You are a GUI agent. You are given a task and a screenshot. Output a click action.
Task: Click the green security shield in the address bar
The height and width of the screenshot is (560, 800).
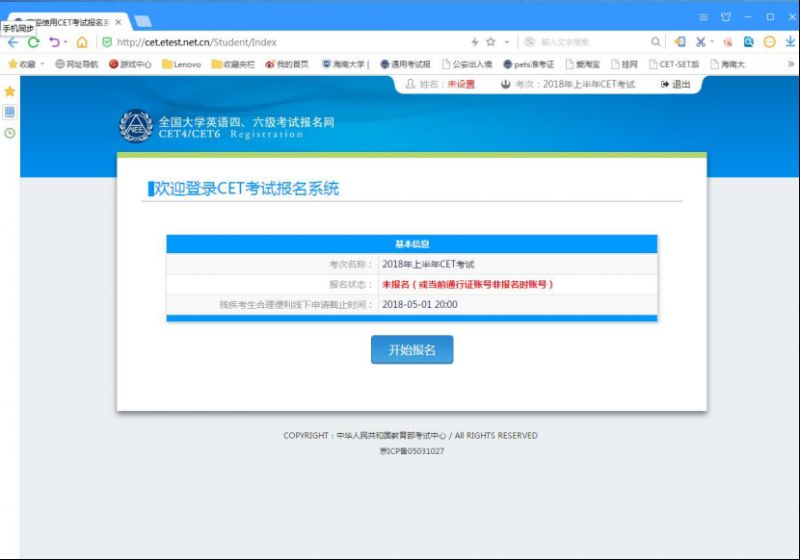coord(107,42)
